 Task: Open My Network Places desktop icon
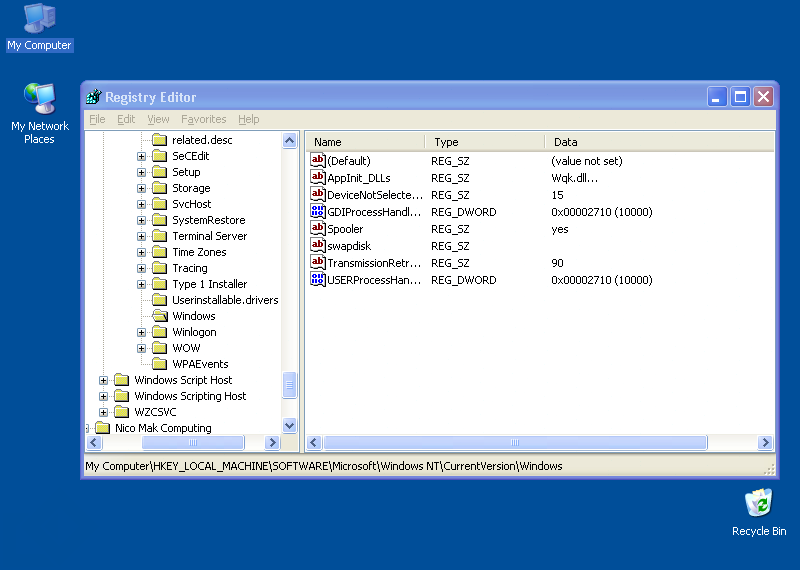click(x=39, y=113)
